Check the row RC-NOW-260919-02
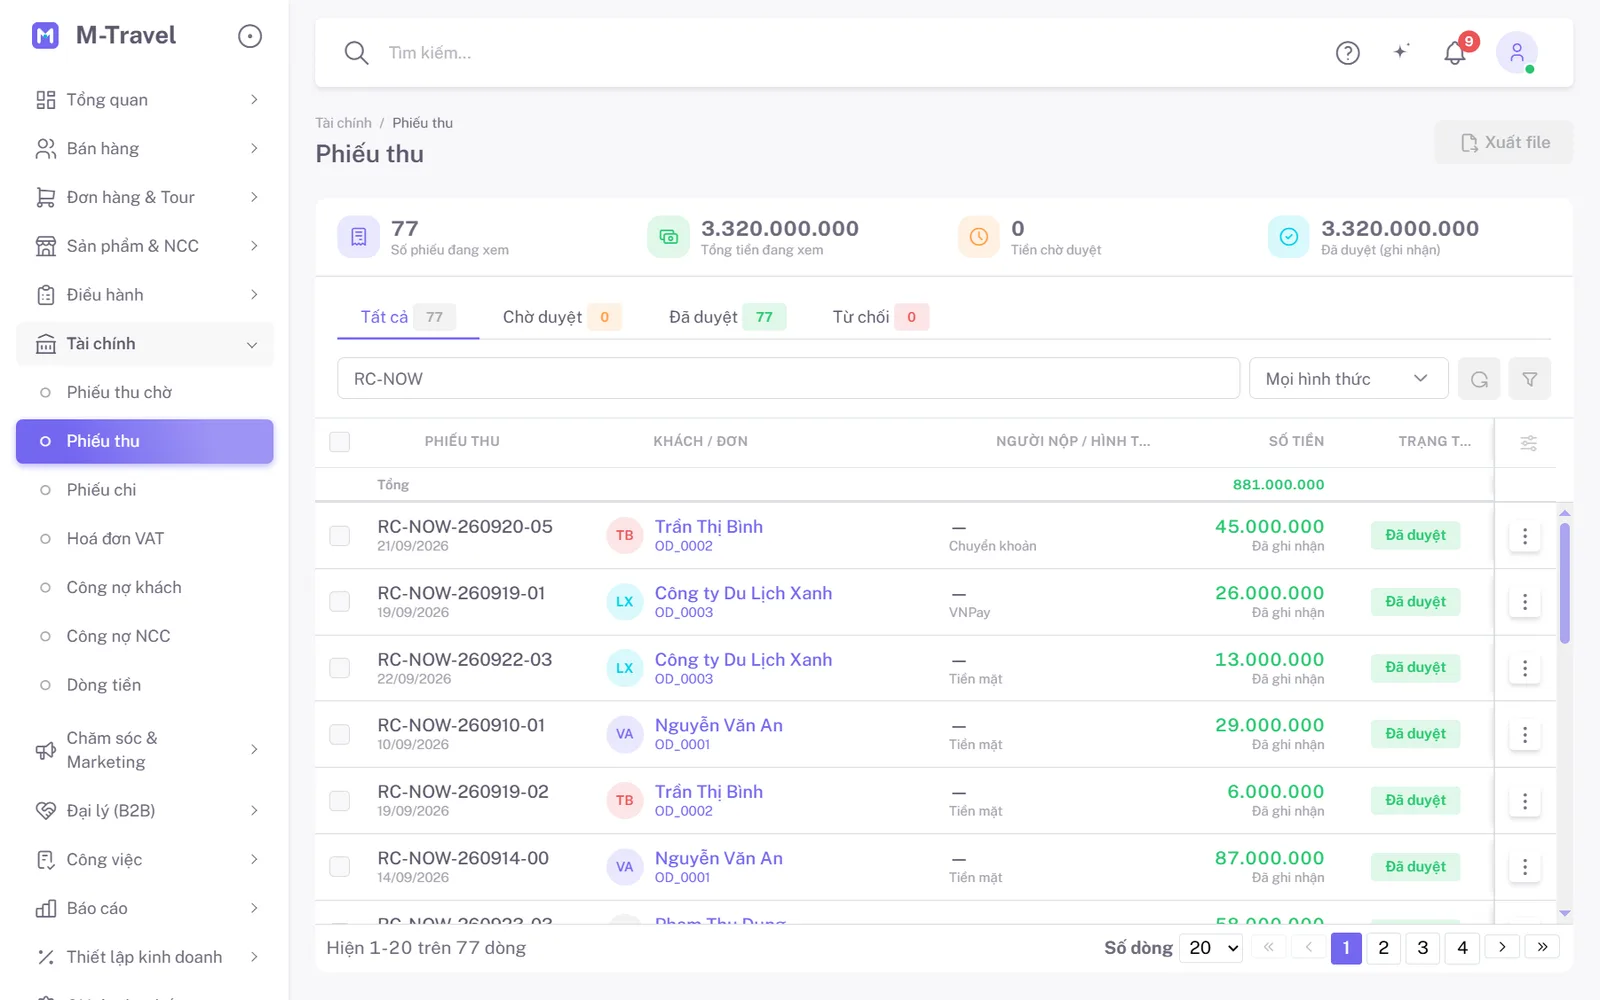Viewport: 1600px width, 1000px height. tap(340, 801)
